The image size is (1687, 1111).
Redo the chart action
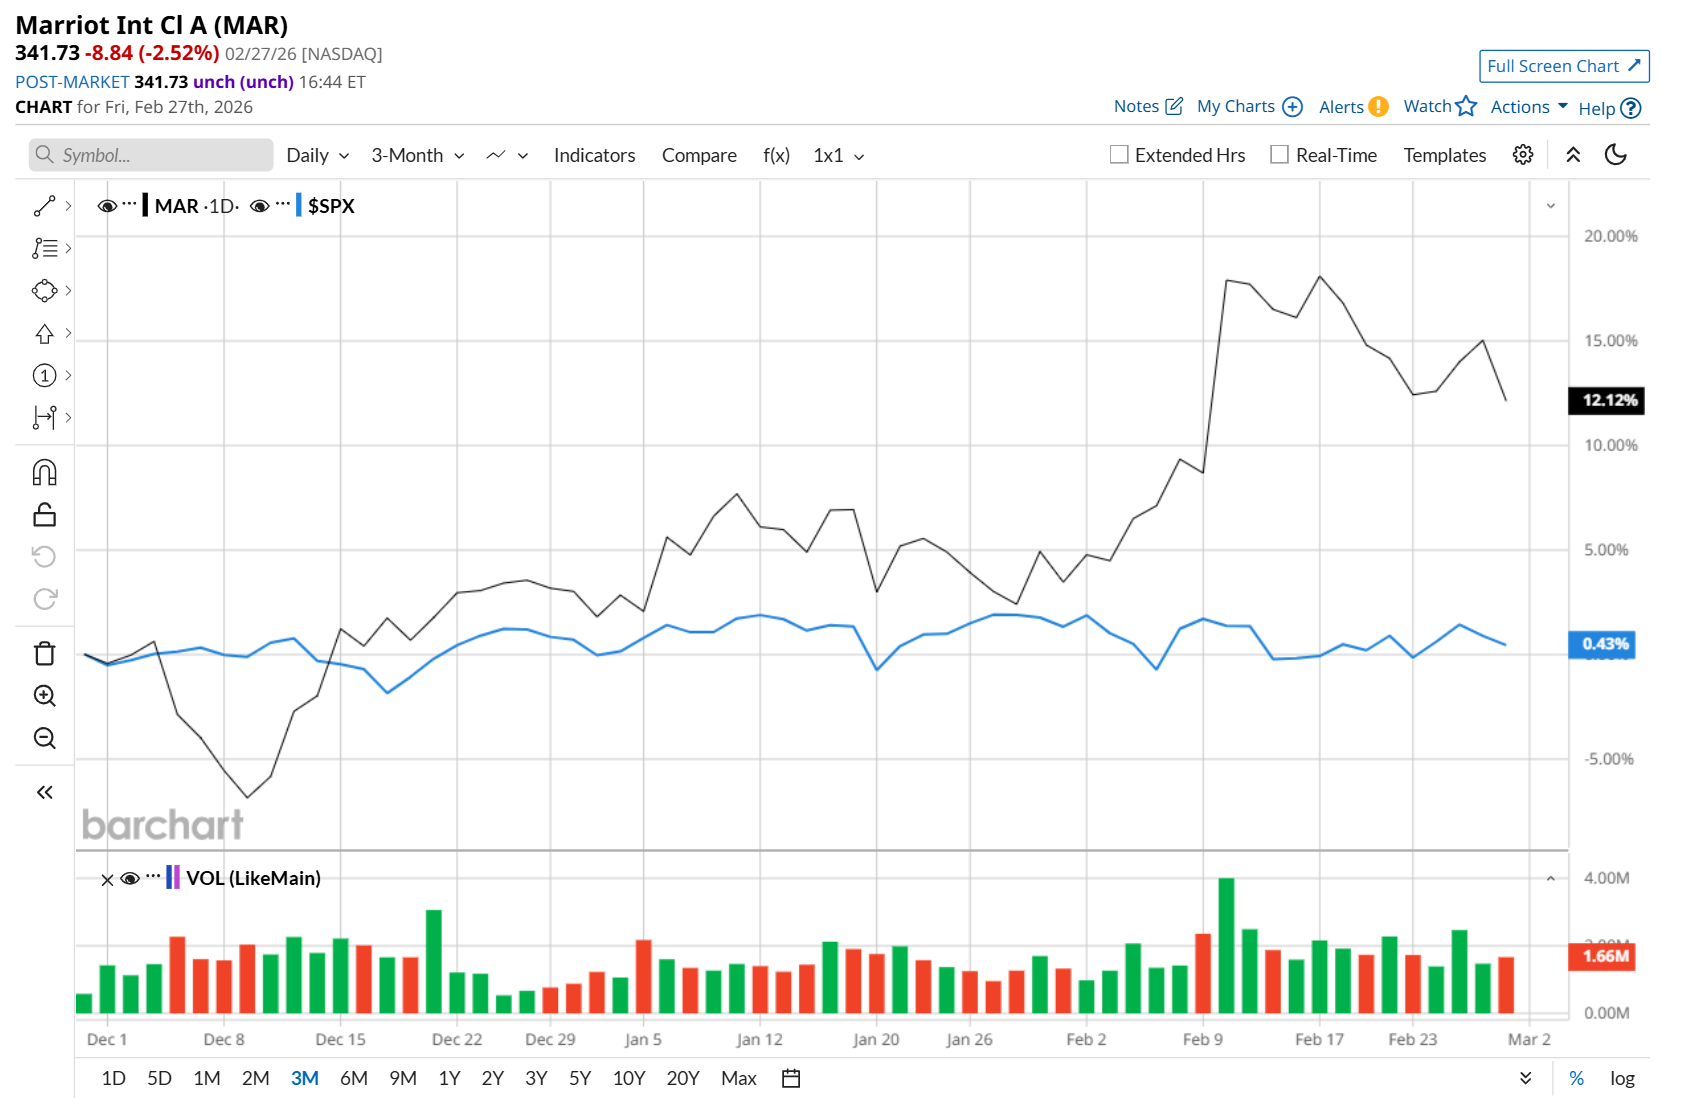pos(44,598)
